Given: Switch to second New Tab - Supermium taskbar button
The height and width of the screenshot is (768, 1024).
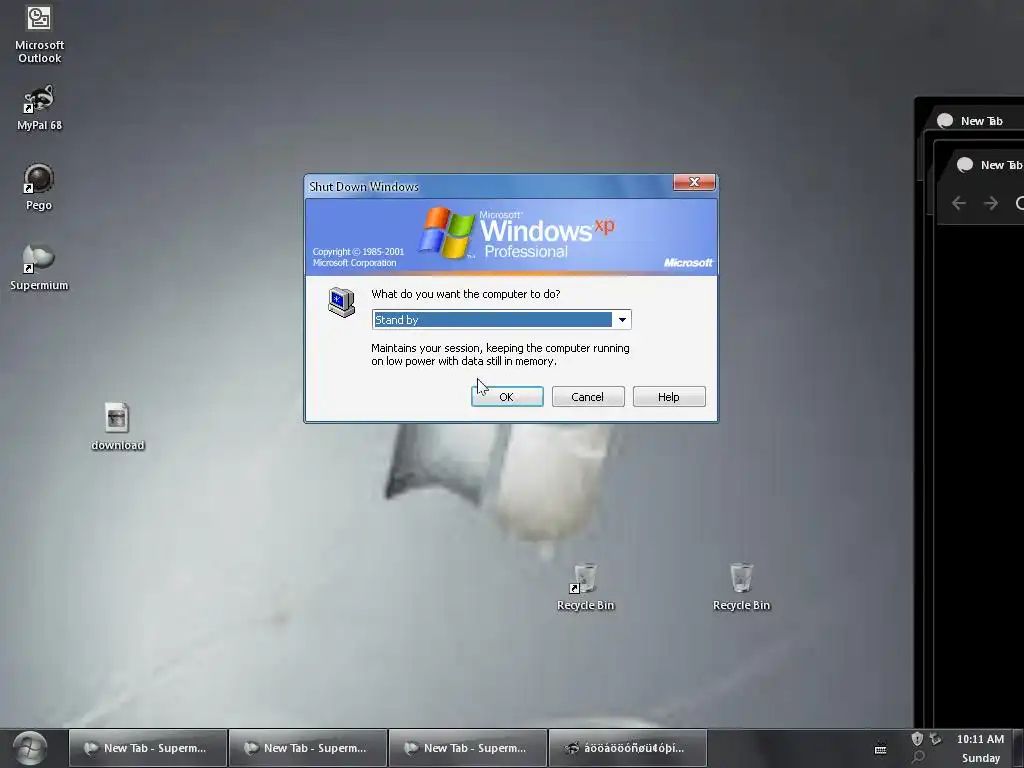Looking at the screenshot, I should coord(308,748).
